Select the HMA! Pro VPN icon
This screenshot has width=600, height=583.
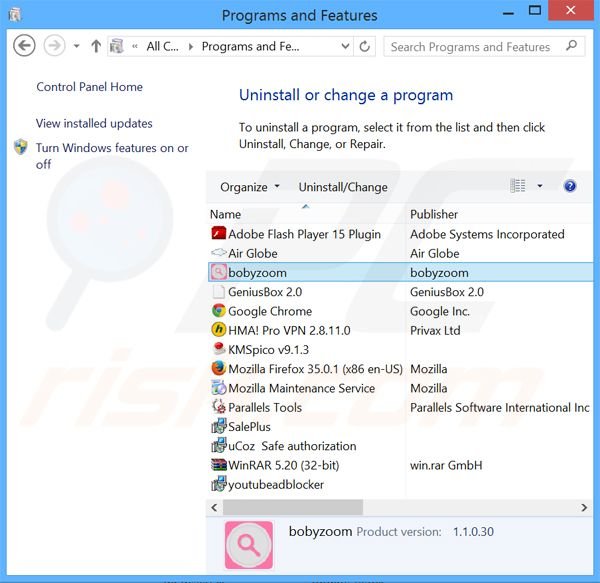coord(218,330)
